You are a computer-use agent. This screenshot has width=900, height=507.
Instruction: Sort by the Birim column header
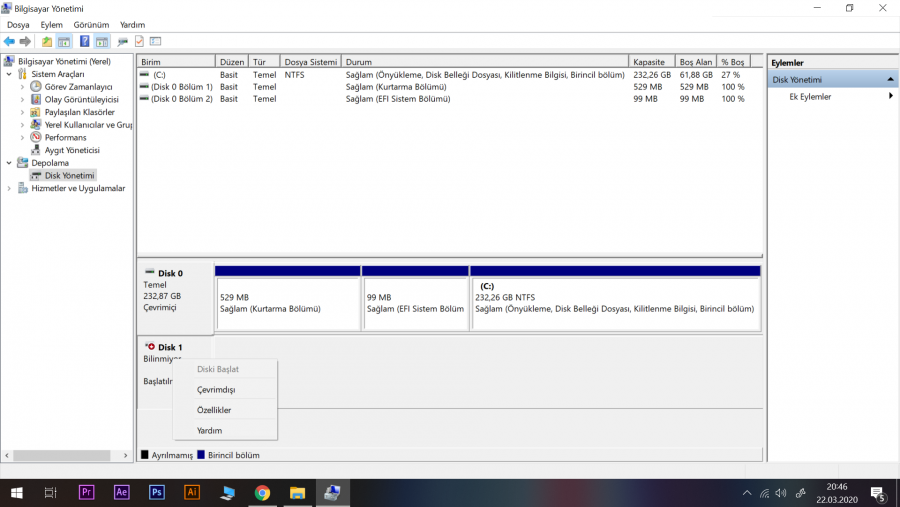[x=176, y=61]
